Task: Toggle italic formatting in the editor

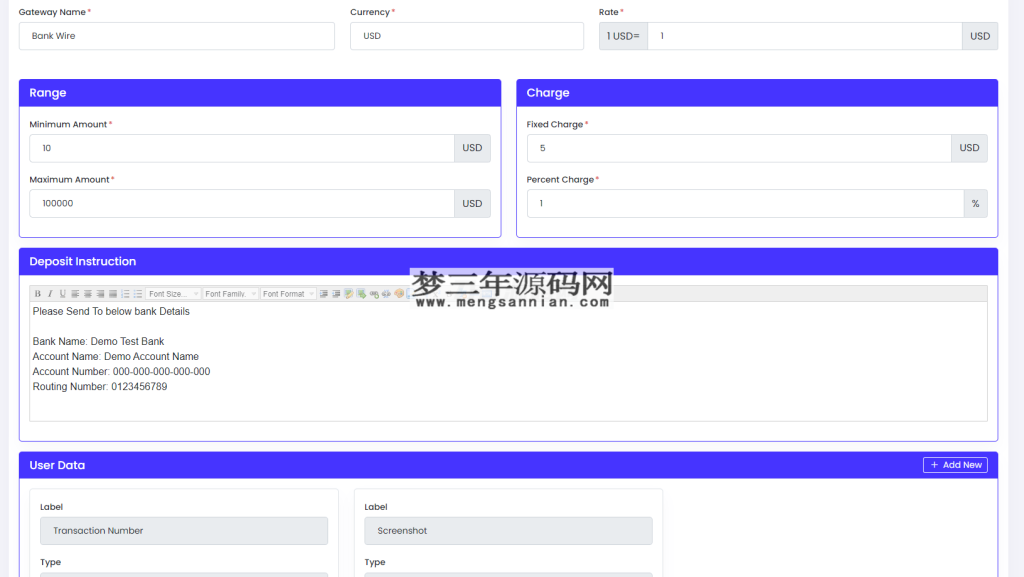Action: point(50,293)
